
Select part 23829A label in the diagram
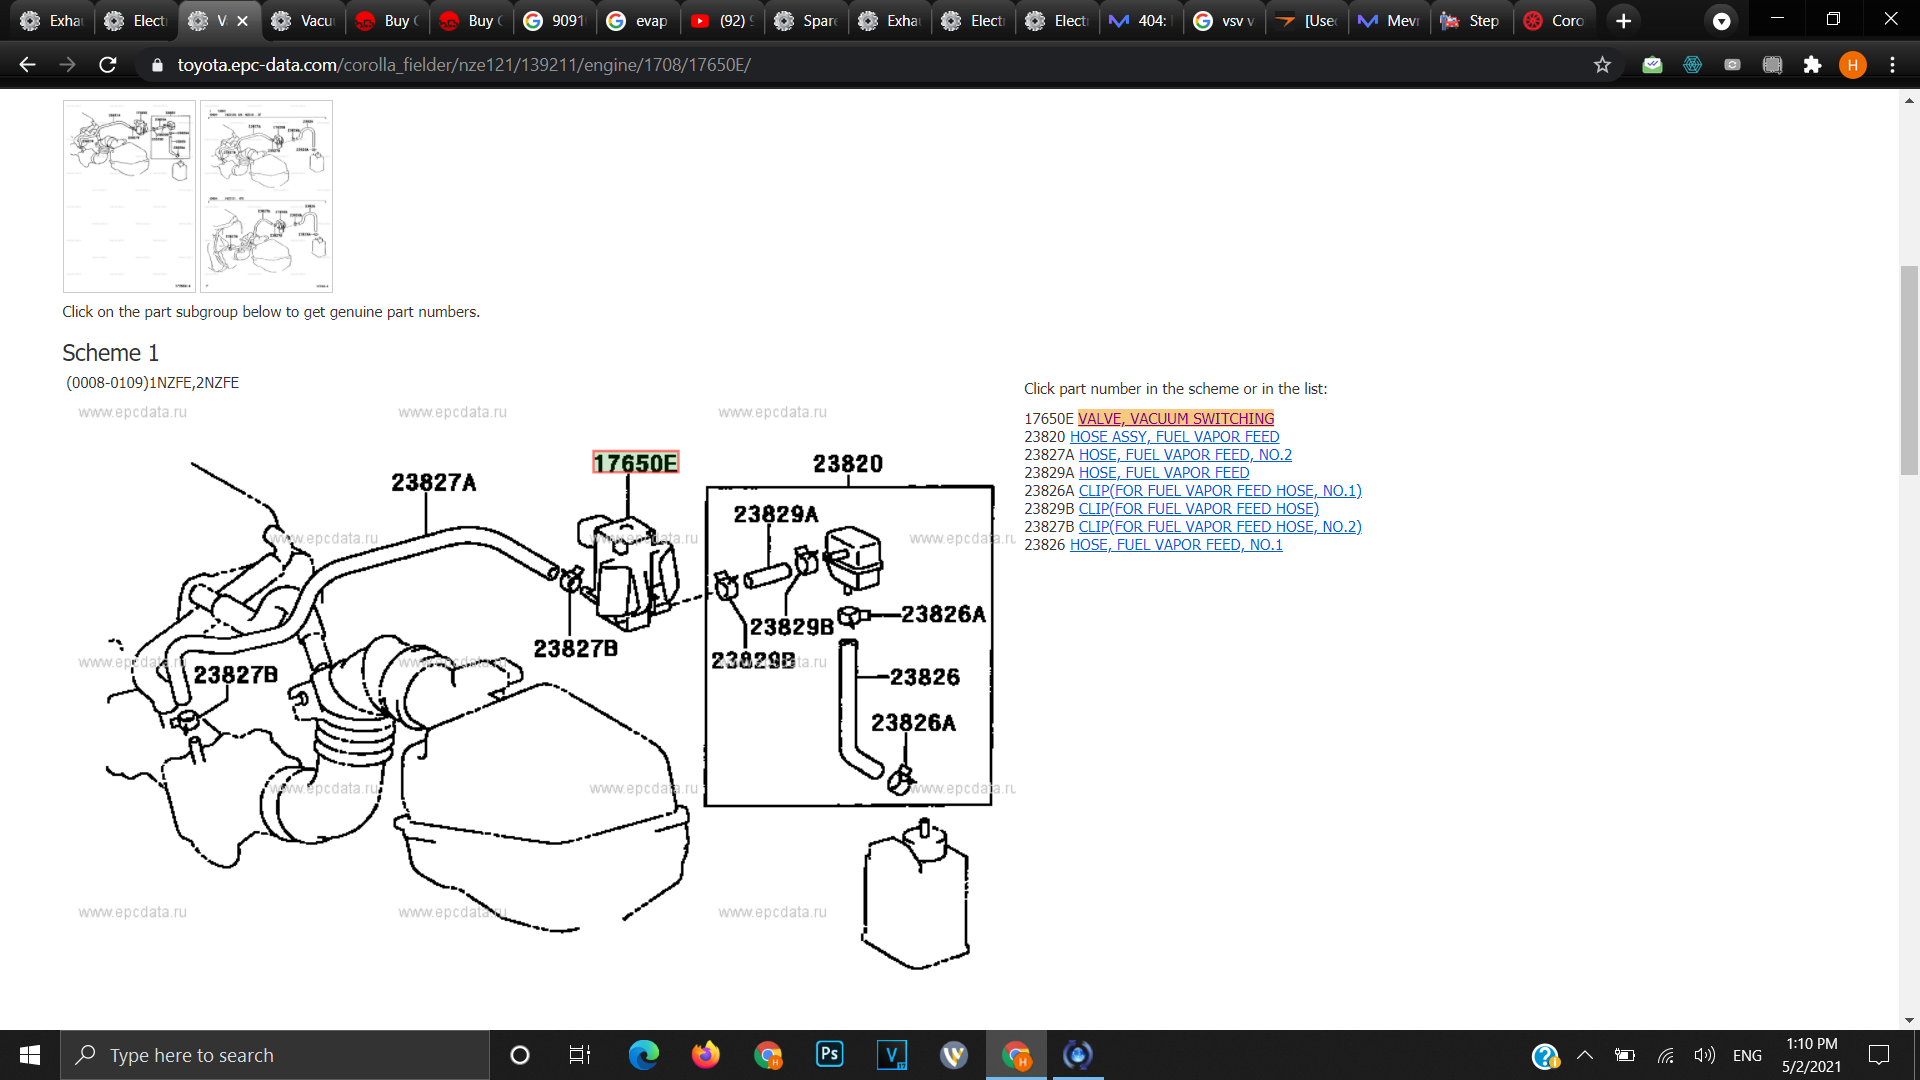tap(776, 515)
